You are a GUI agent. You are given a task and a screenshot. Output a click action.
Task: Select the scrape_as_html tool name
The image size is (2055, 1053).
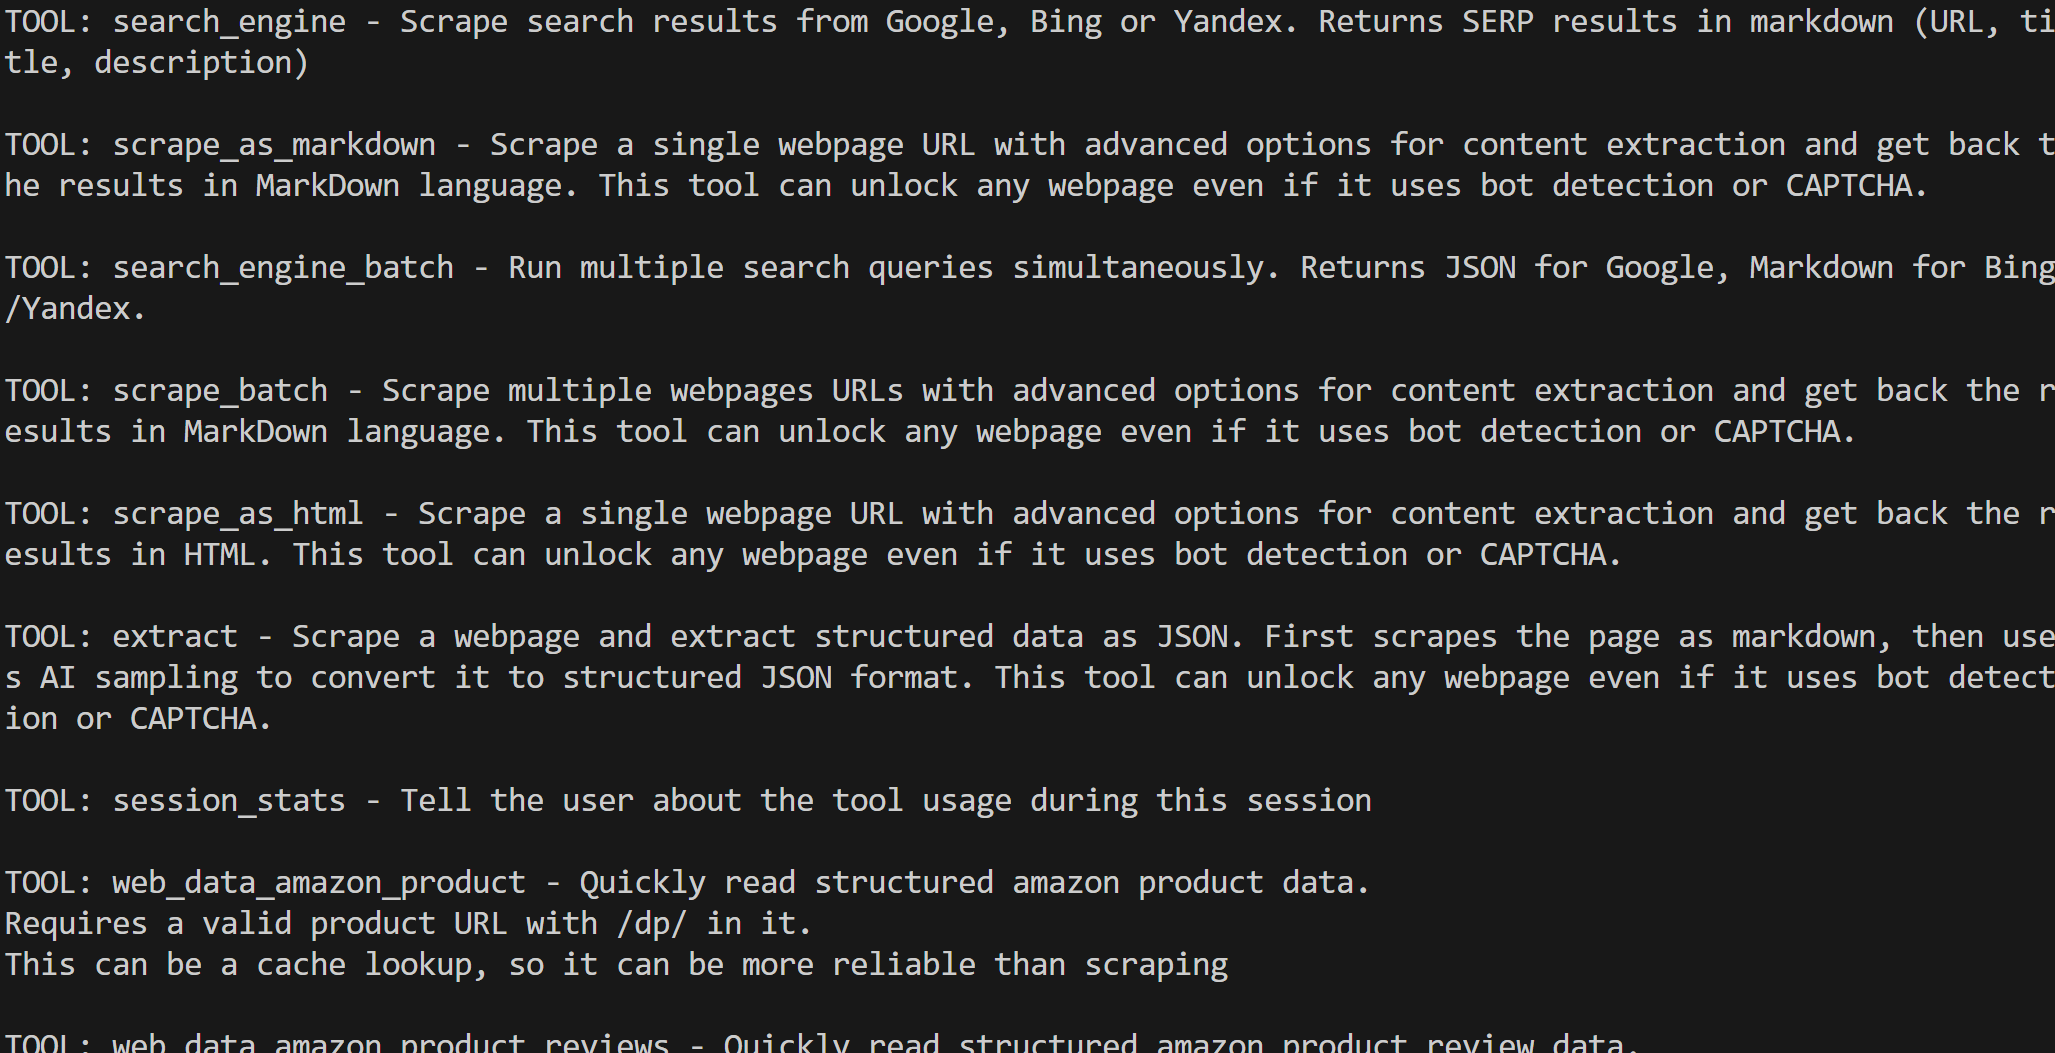pyautogui.click(x=238, y=513)
